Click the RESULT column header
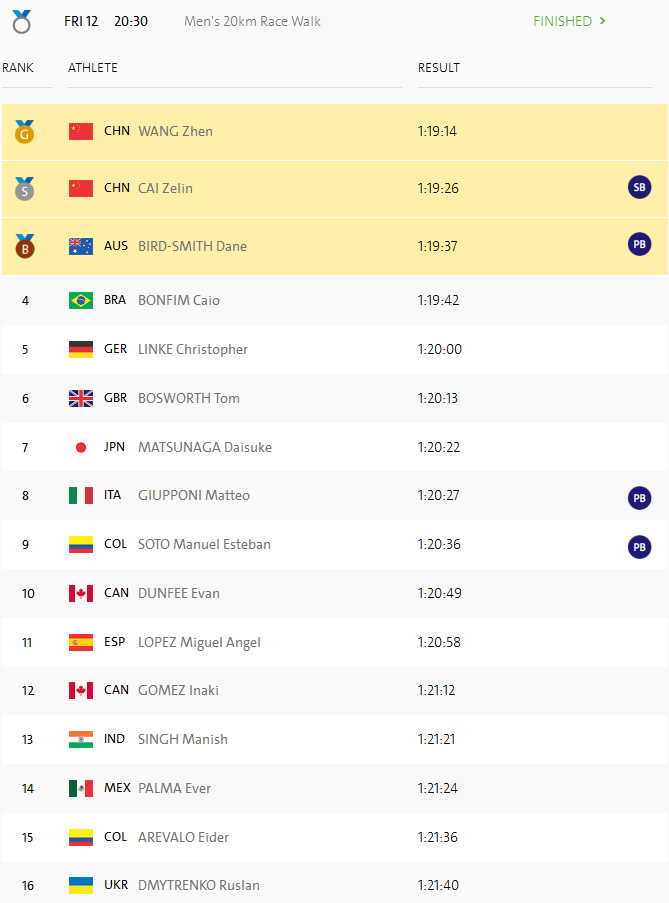 click(439, 68)
